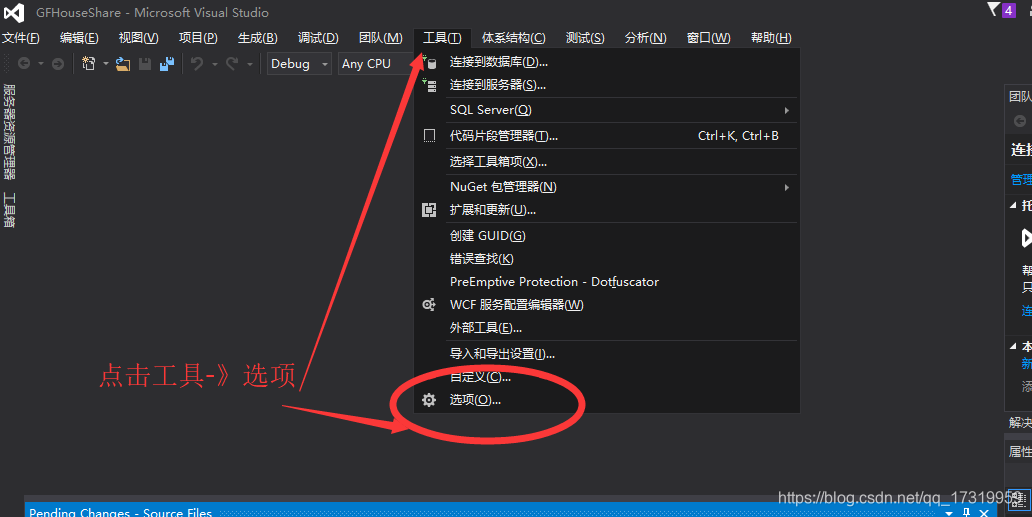
Task: Collapse the 托 section in Team Explorer
Action: click(1014, 205)
